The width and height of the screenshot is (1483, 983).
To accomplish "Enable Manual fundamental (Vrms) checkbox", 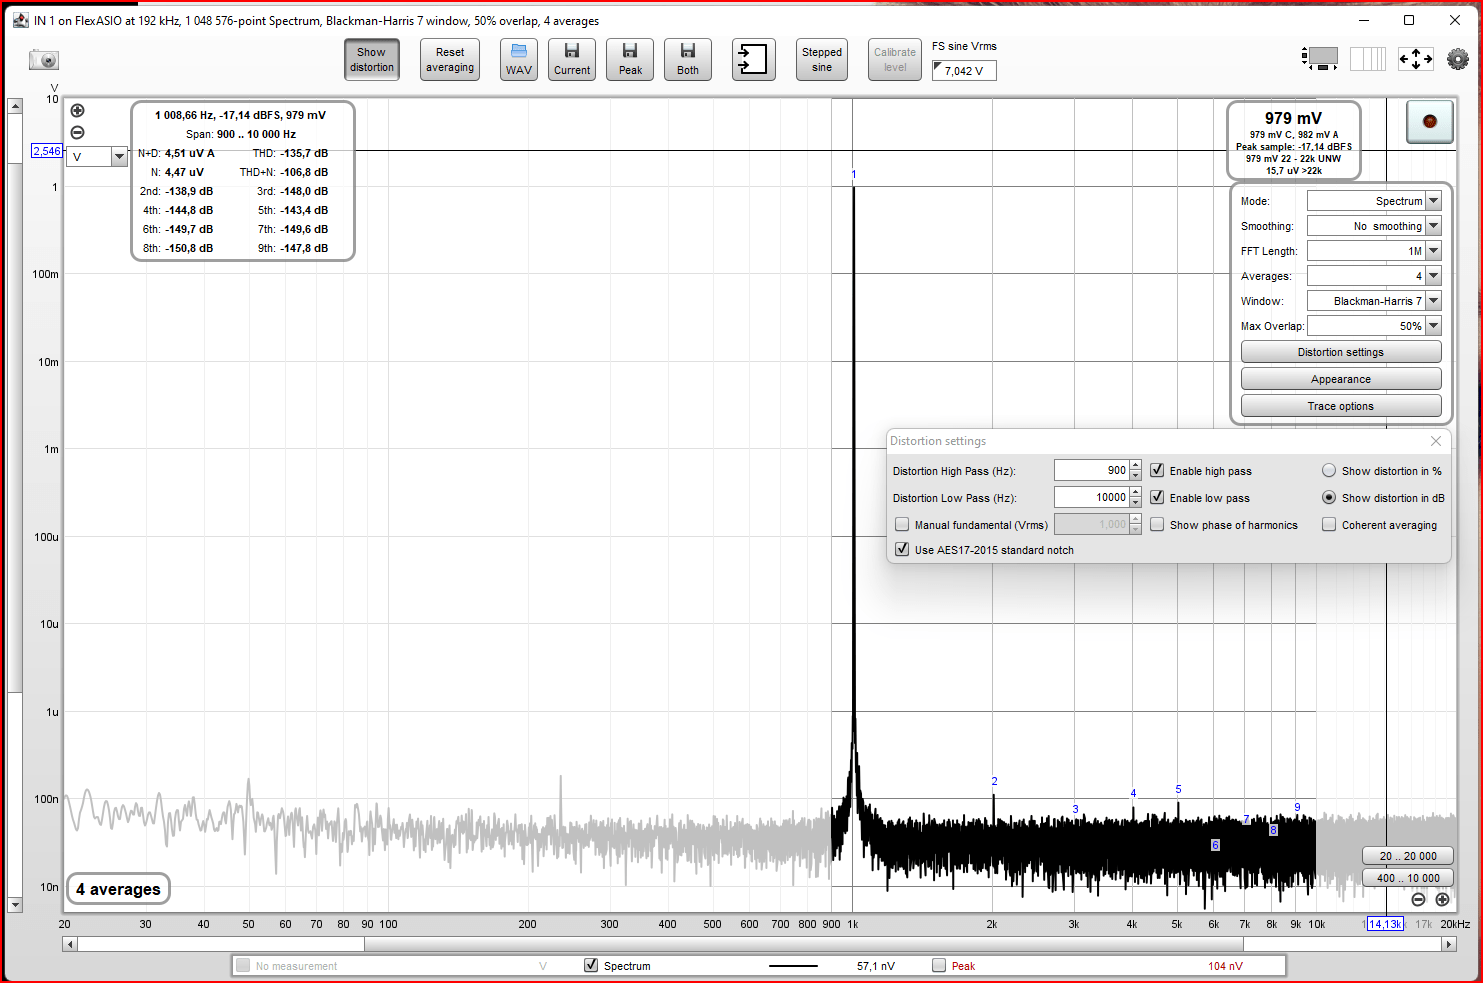I will click(902, 524).
